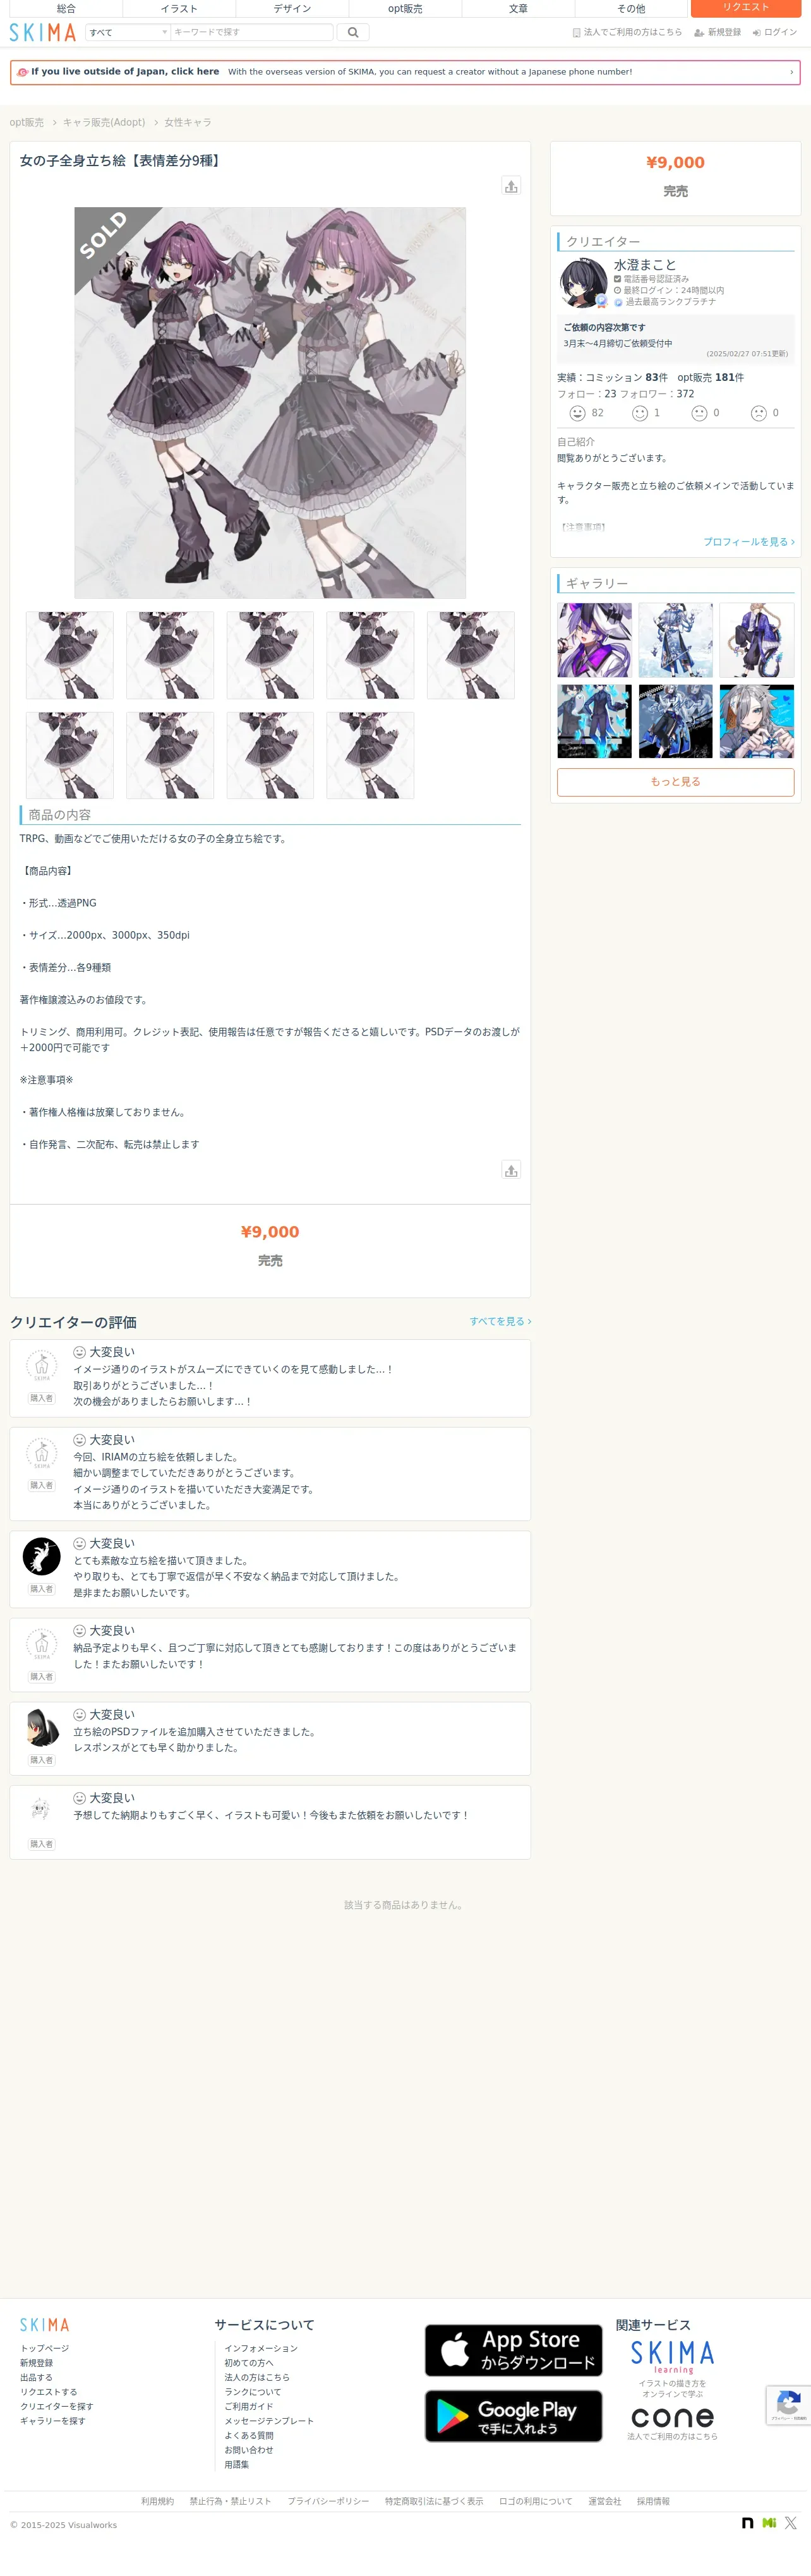Screen dimensions: 811x2576
Task: Click the search magnifier icon button
Action: (353, 32)
